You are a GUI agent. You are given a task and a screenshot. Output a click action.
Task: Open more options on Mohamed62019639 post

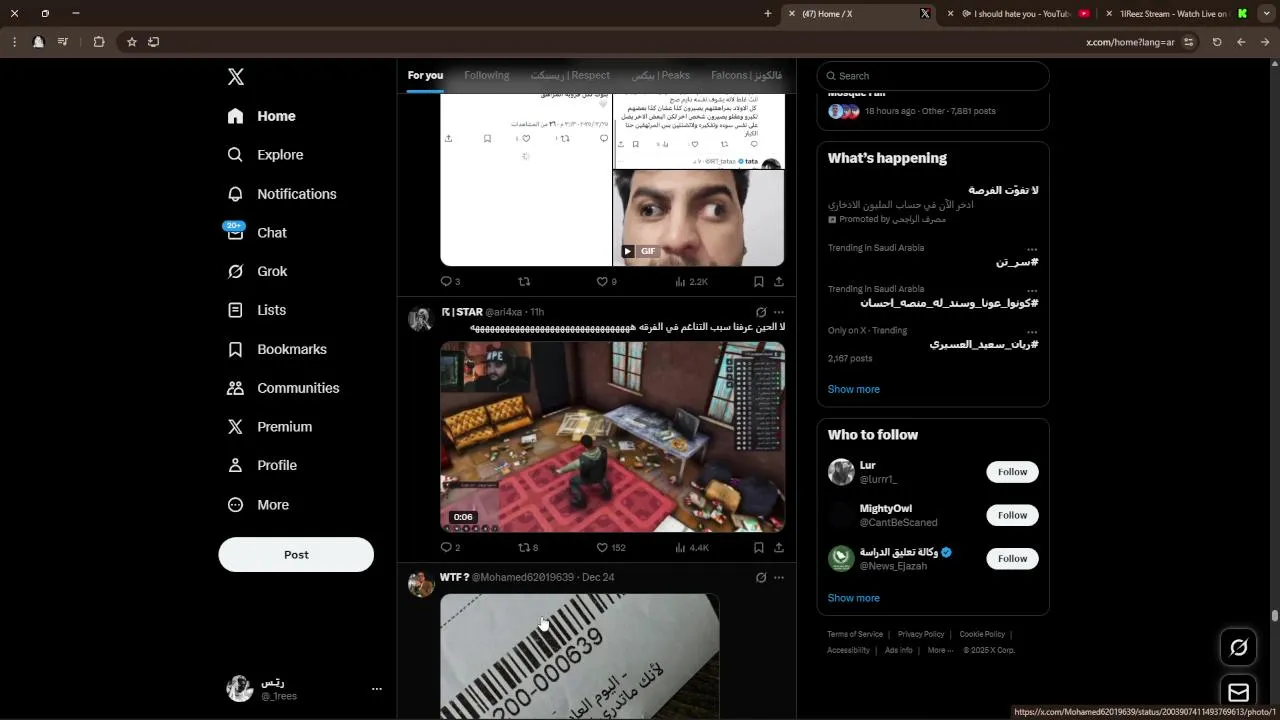pyautogui.click(x=779, y=577)
